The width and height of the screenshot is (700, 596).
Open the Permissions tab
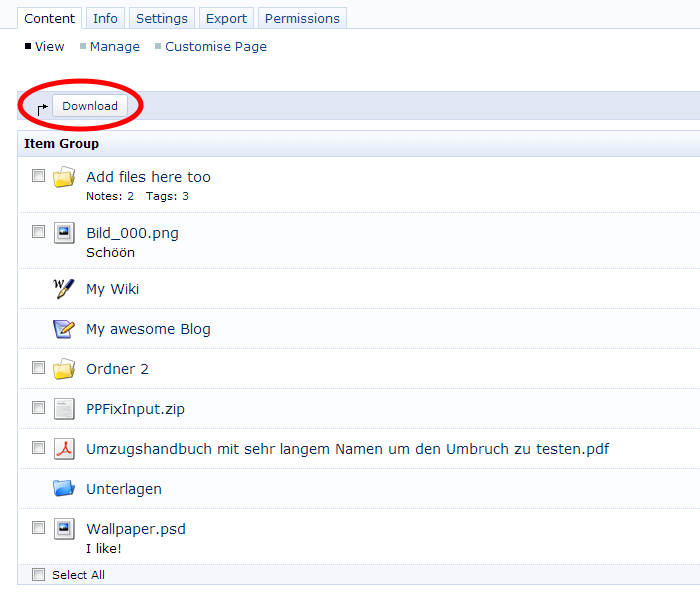tap(302, 18)
